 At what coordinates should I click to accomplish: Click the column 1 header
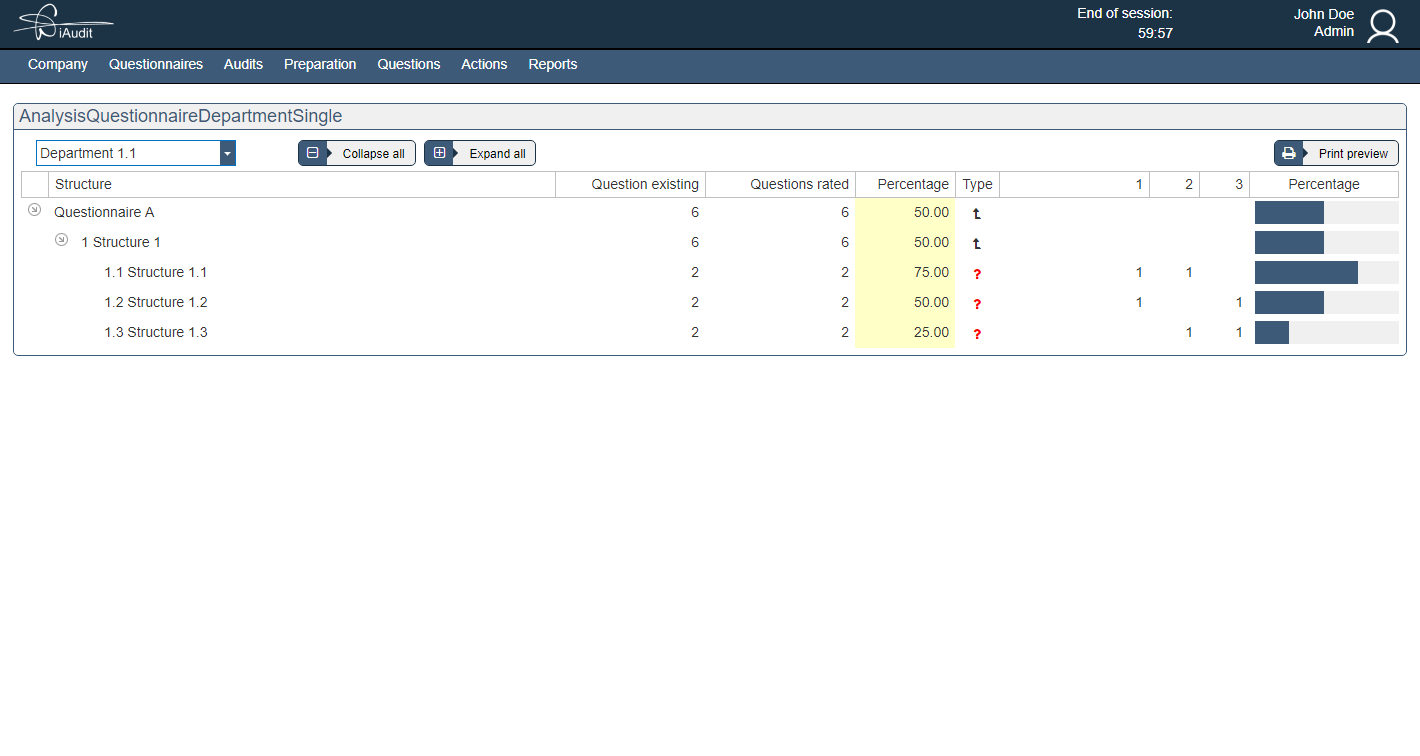[1075, 184]
